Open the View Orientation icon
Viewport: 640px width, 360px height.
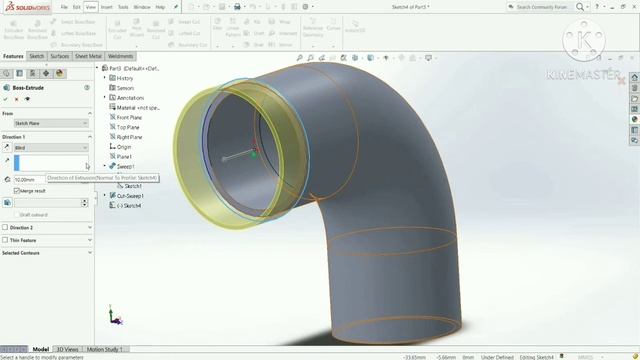(355, 58)
